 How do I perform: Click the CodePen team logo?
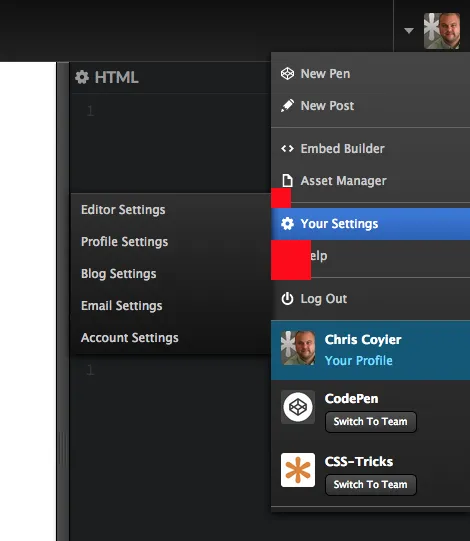pyautogui.click(x=298, y=407)
